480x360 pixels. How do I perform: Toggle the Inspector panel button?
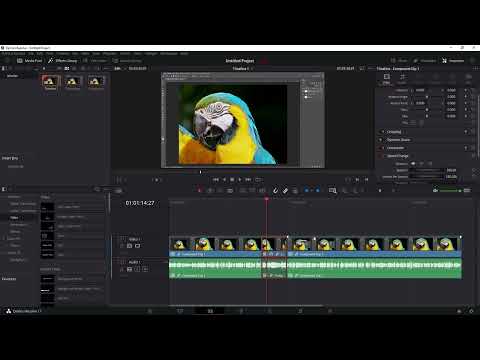point(453,61)
